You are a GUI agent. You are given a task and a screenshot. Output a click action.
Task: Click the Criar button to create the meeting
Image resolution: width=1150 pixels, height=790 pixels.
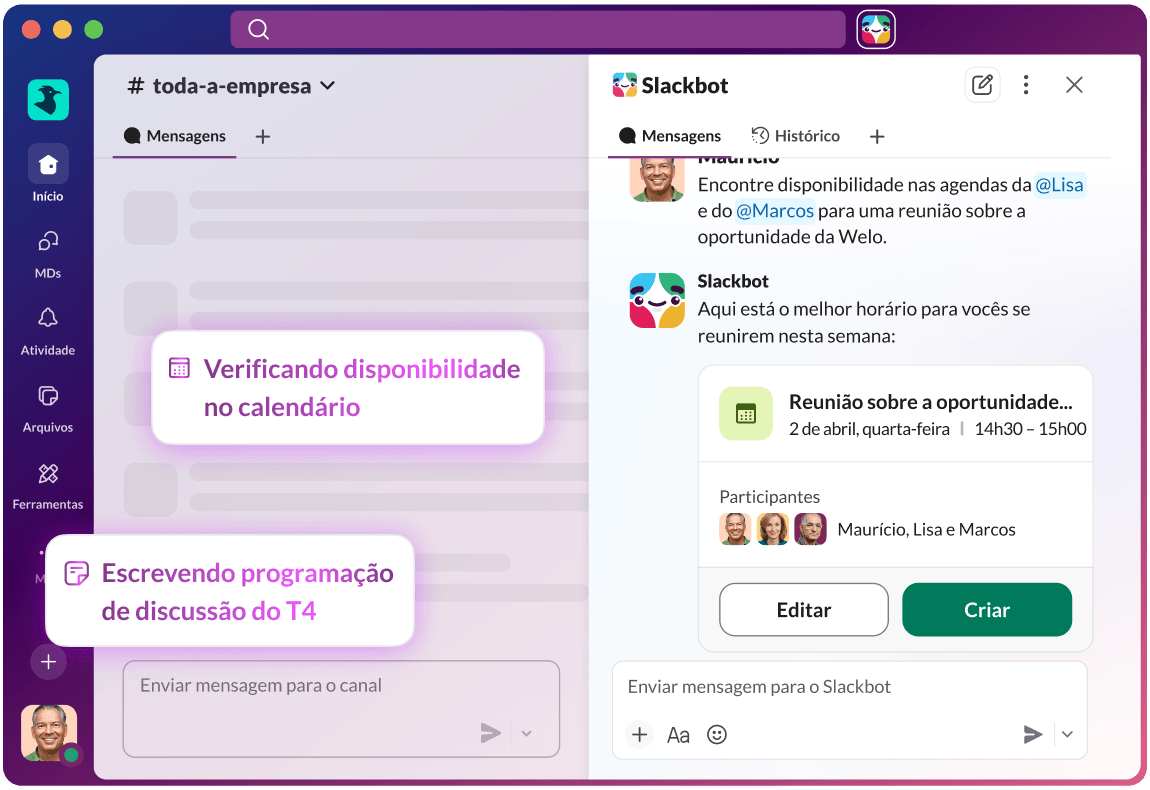coord(987,609)
